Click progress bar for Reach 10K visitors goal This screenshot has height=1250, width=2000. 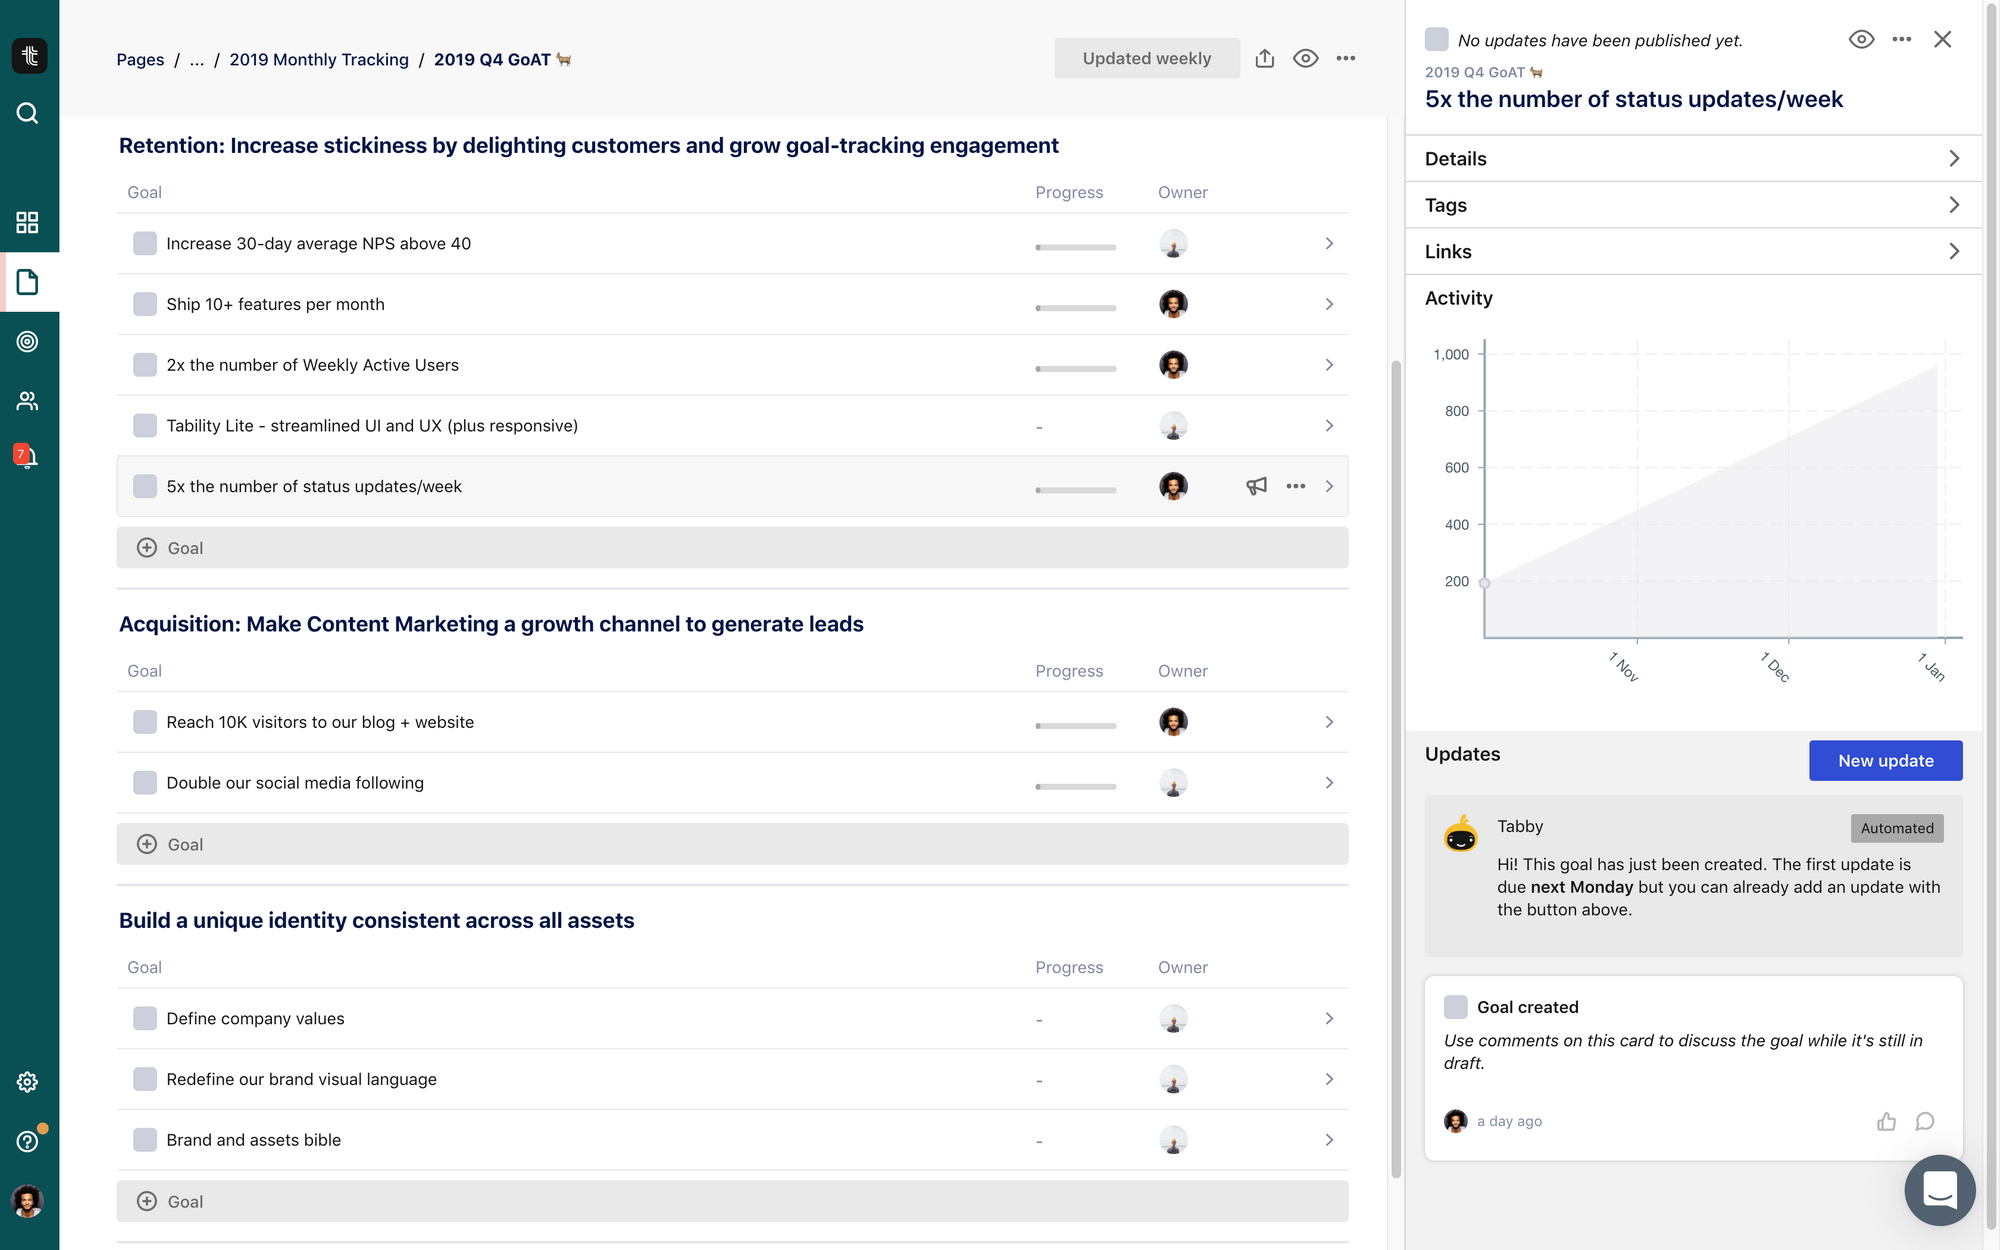[x=1075, y=725]
